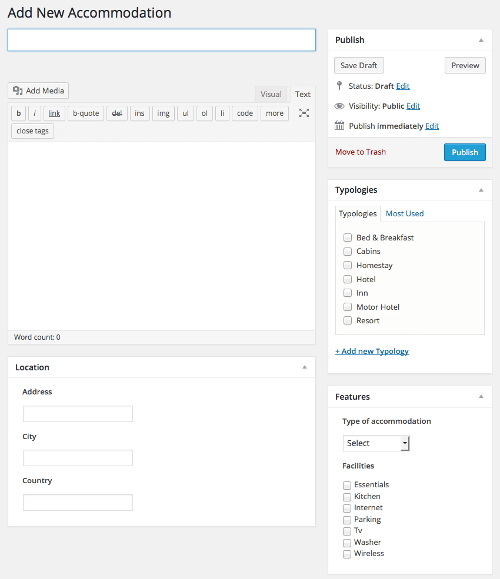Insert code tag in editor

pyautogui.click(x=245, y=113)
